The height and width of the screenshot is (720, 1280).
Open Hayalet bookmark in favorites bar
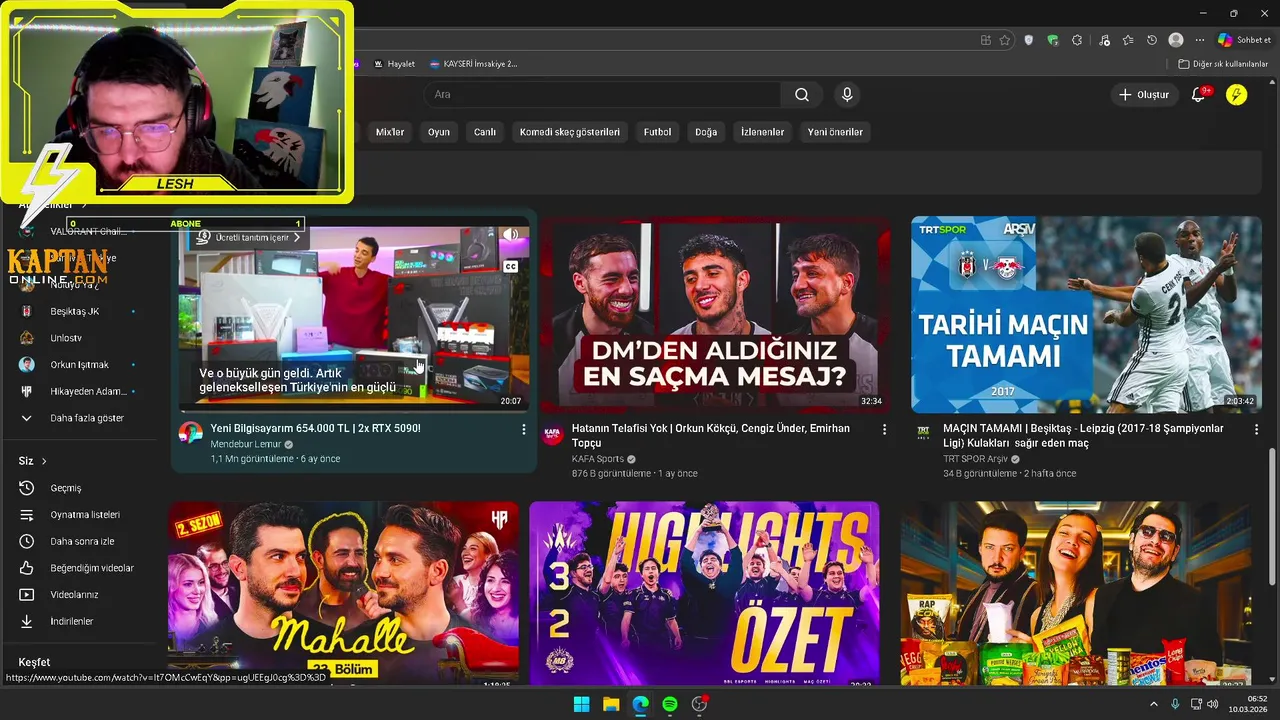pyautogui.click(x=394, y=64)
